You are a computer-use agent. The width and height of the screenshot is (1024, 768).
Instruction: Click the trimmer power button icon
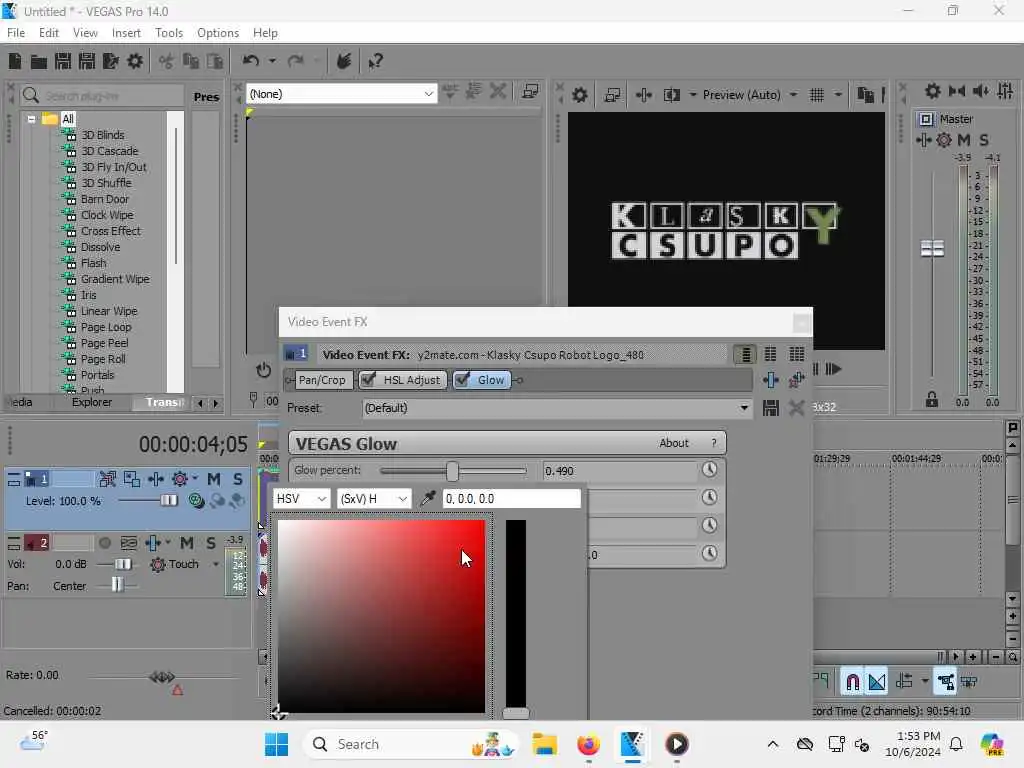click(x=263, y=370)
